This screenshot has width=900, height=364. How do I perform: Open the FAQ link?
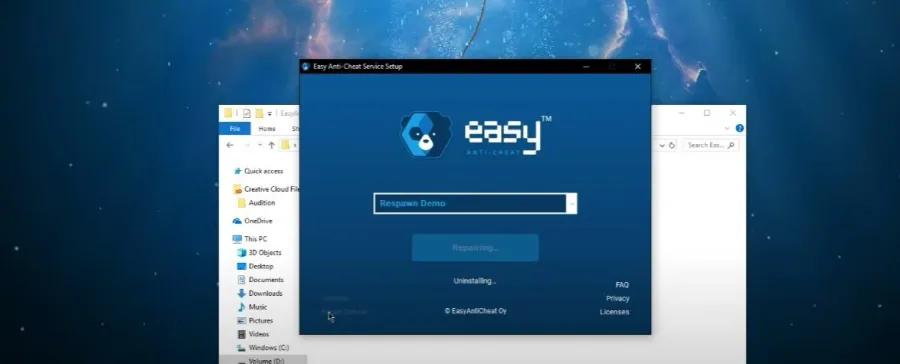coord(622,285)
